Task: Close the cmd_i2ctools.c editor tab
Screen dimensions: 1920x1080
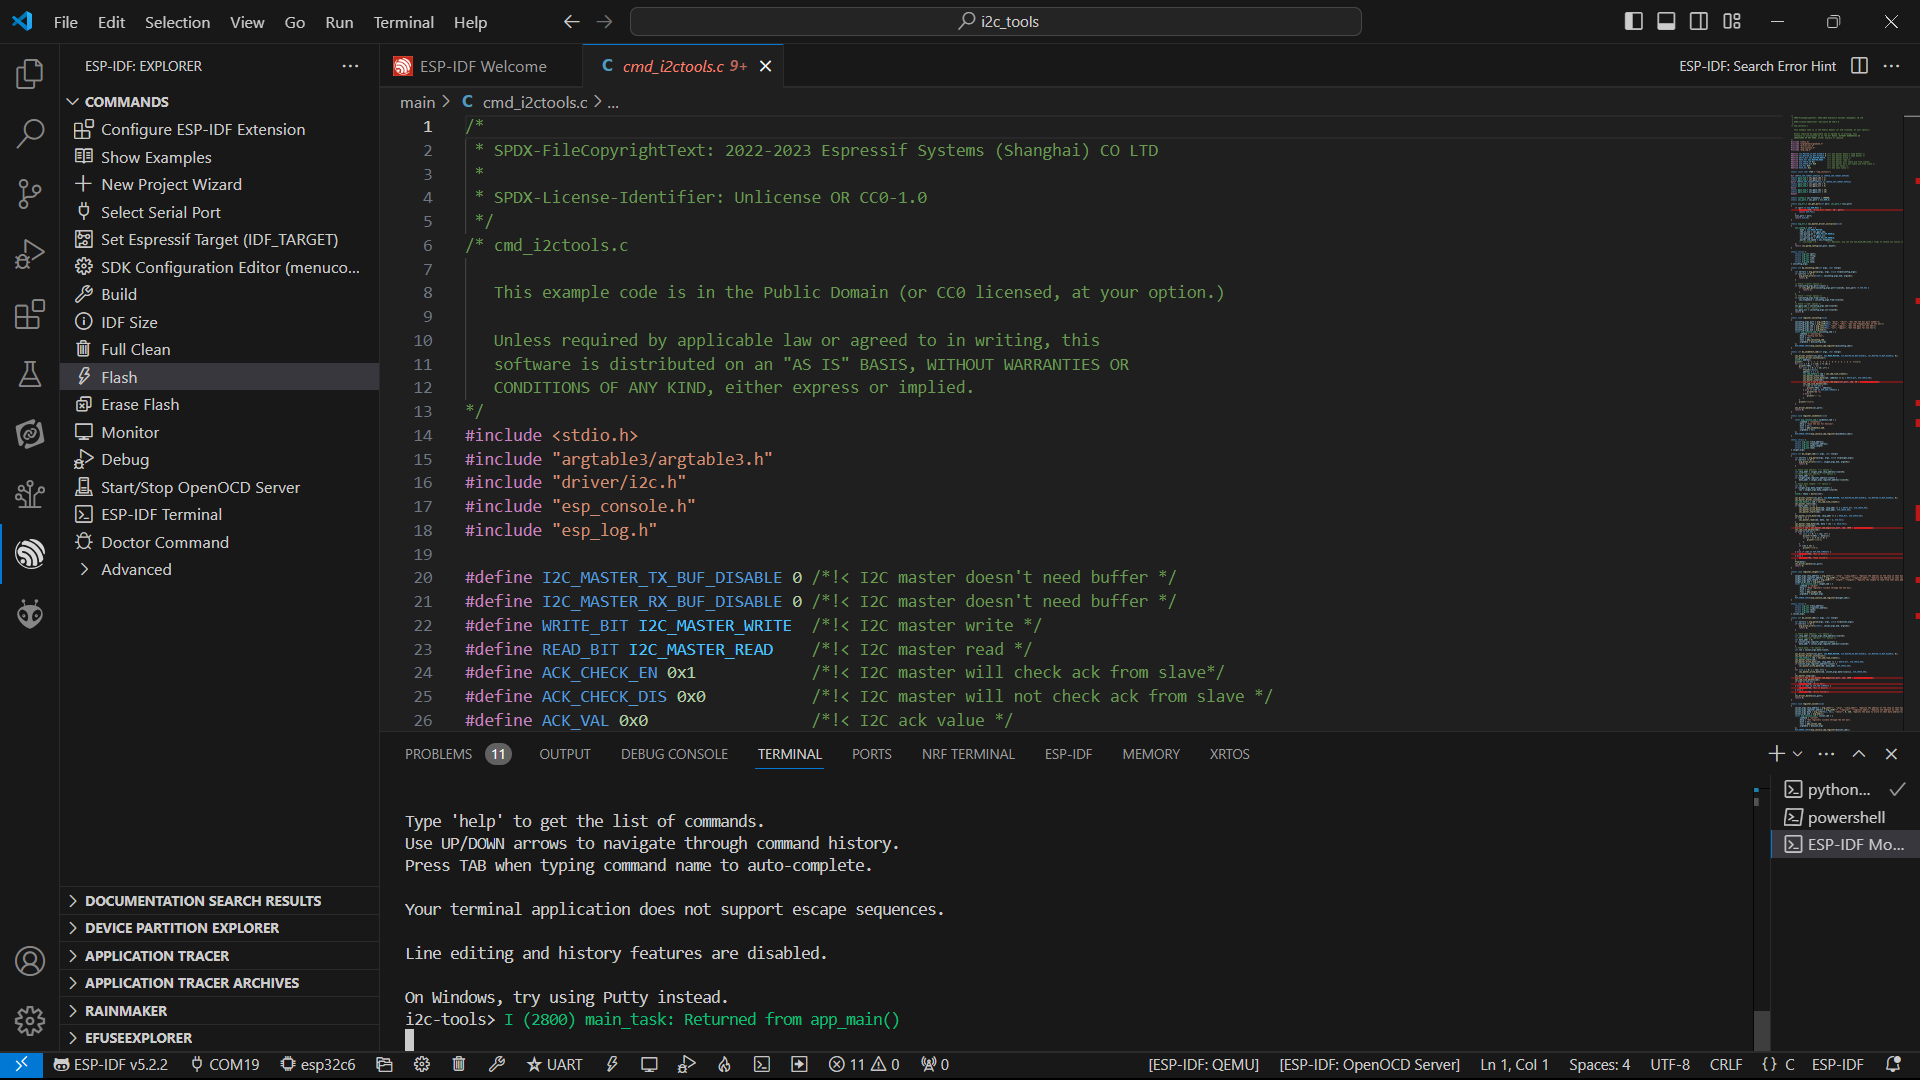Action: click(766, 66)
